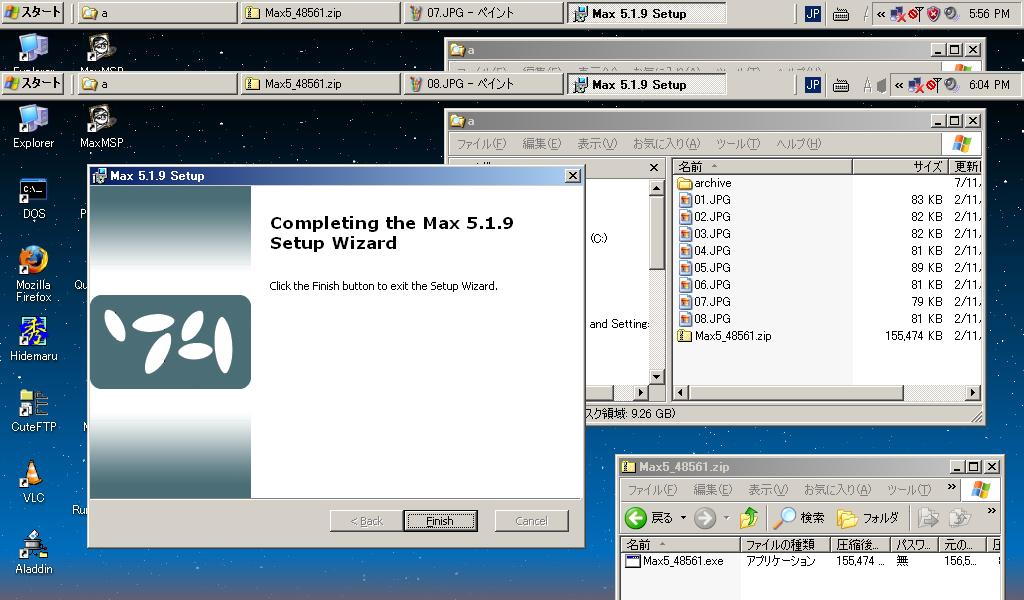
Task: Open the Explorer desktop shortcut
Action: tap(33, 127)
